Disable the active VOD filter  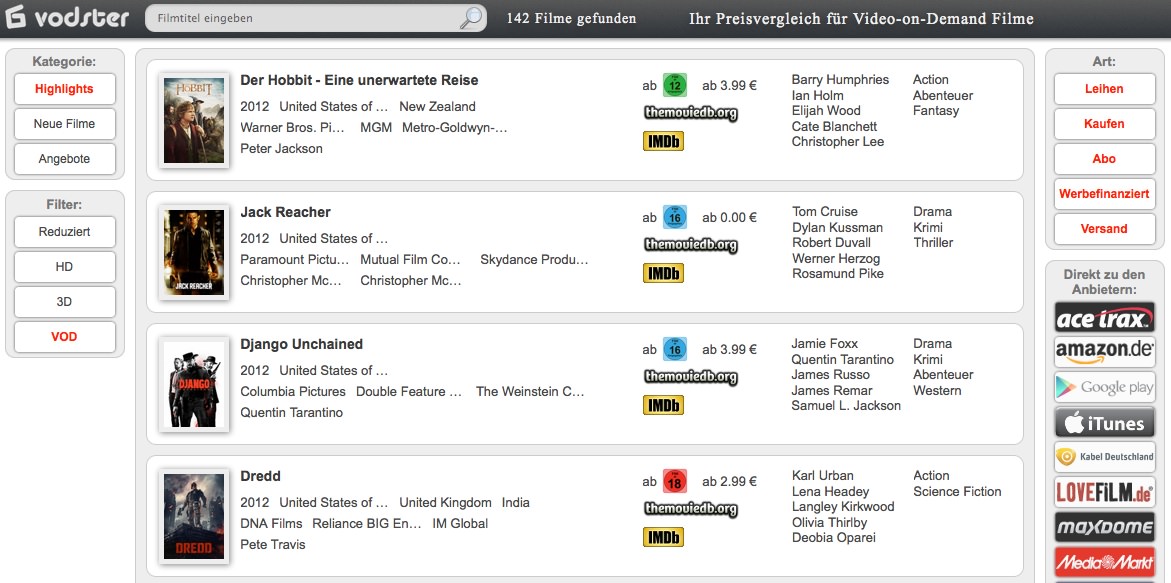click(x=64, y=337)
